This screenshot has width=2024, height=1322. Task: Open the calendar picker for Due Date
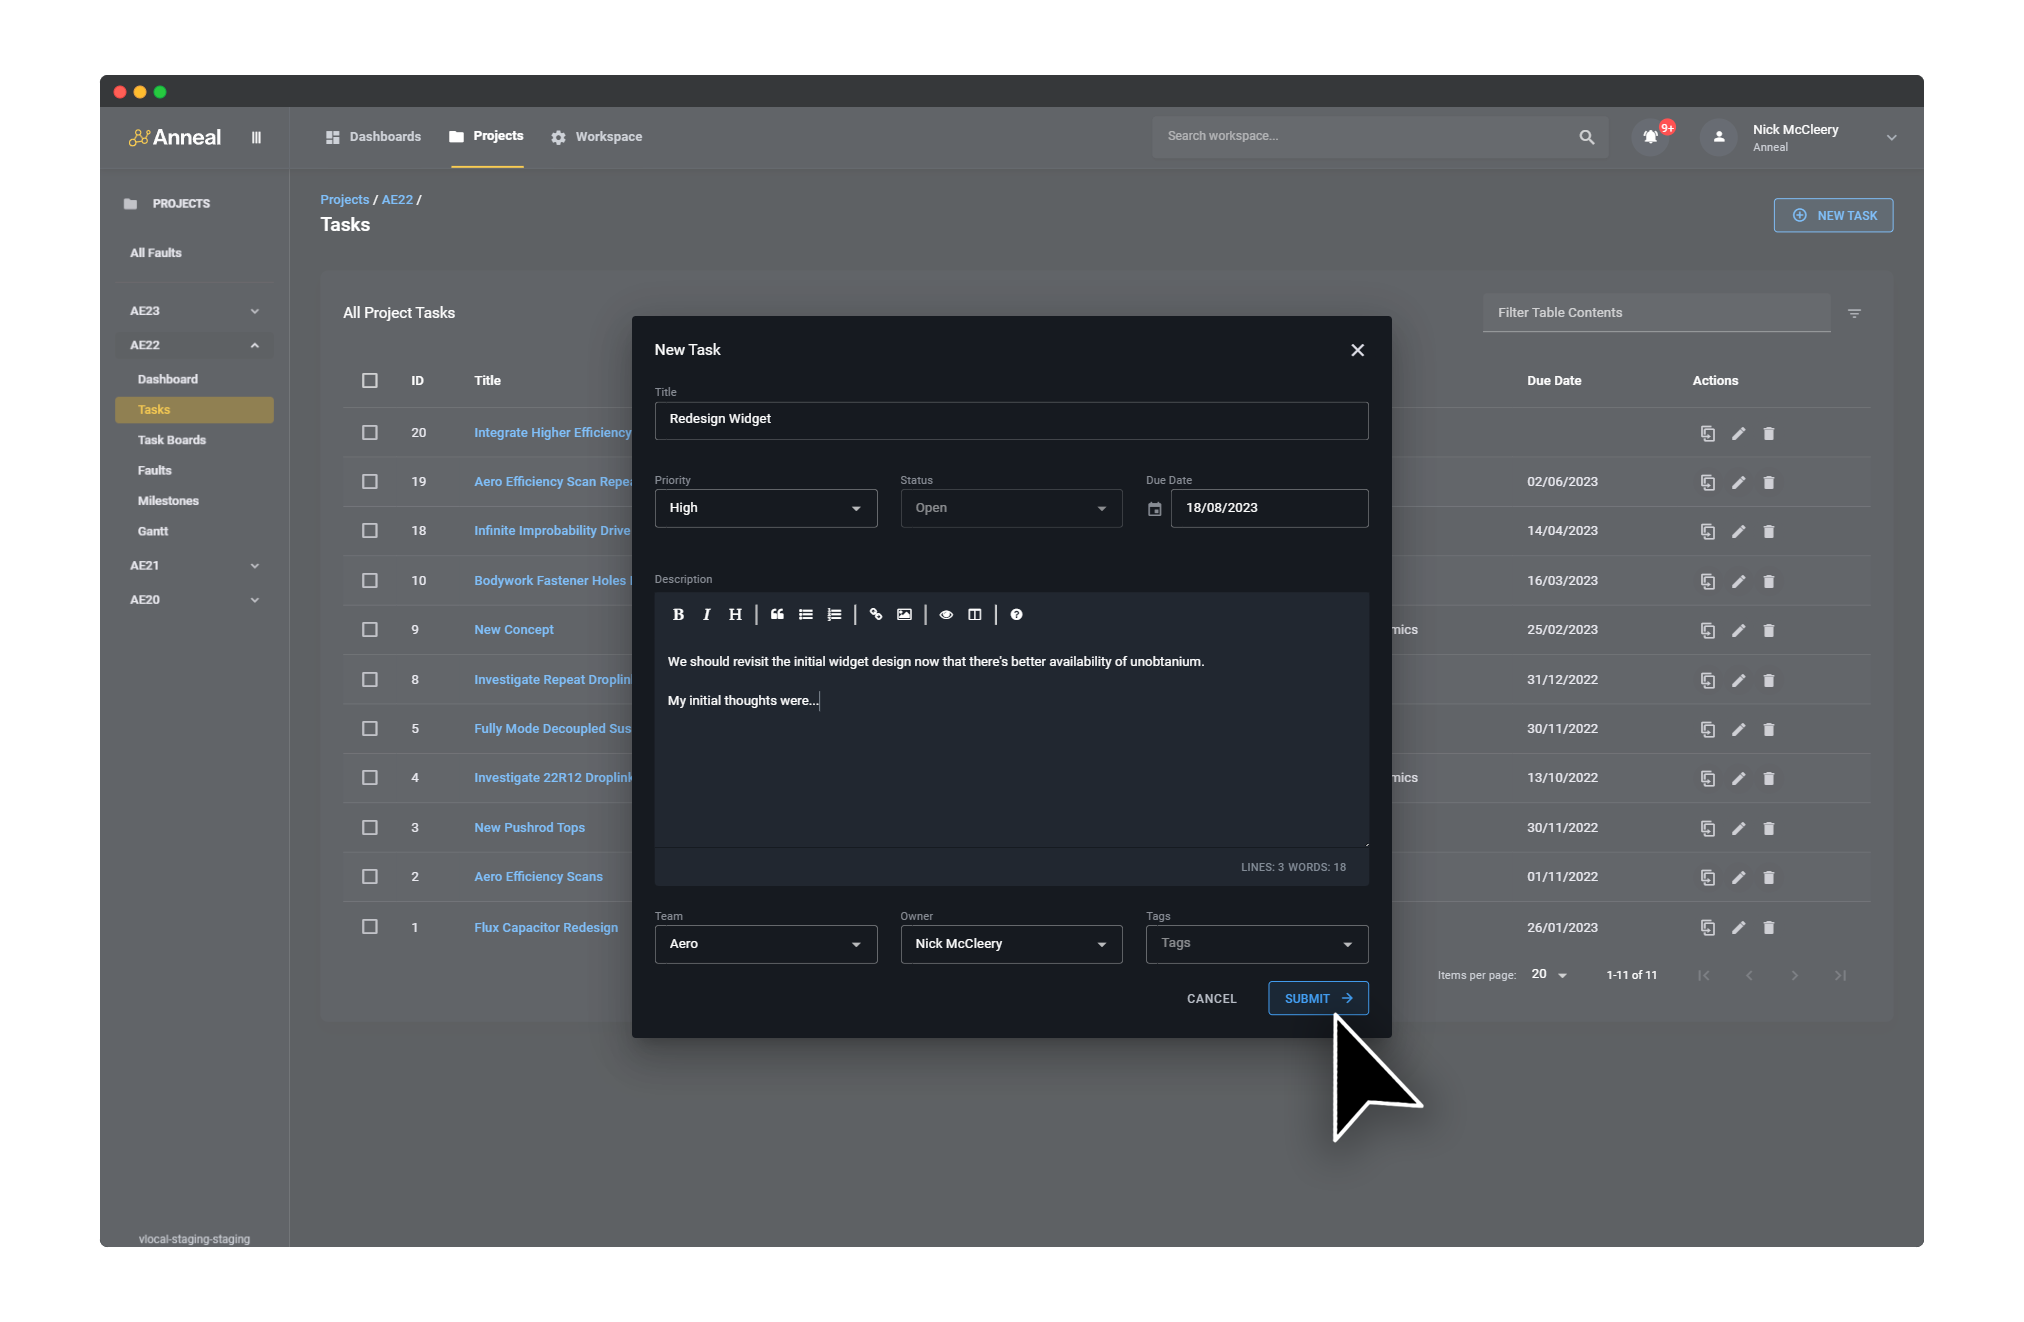(1155, 508)
